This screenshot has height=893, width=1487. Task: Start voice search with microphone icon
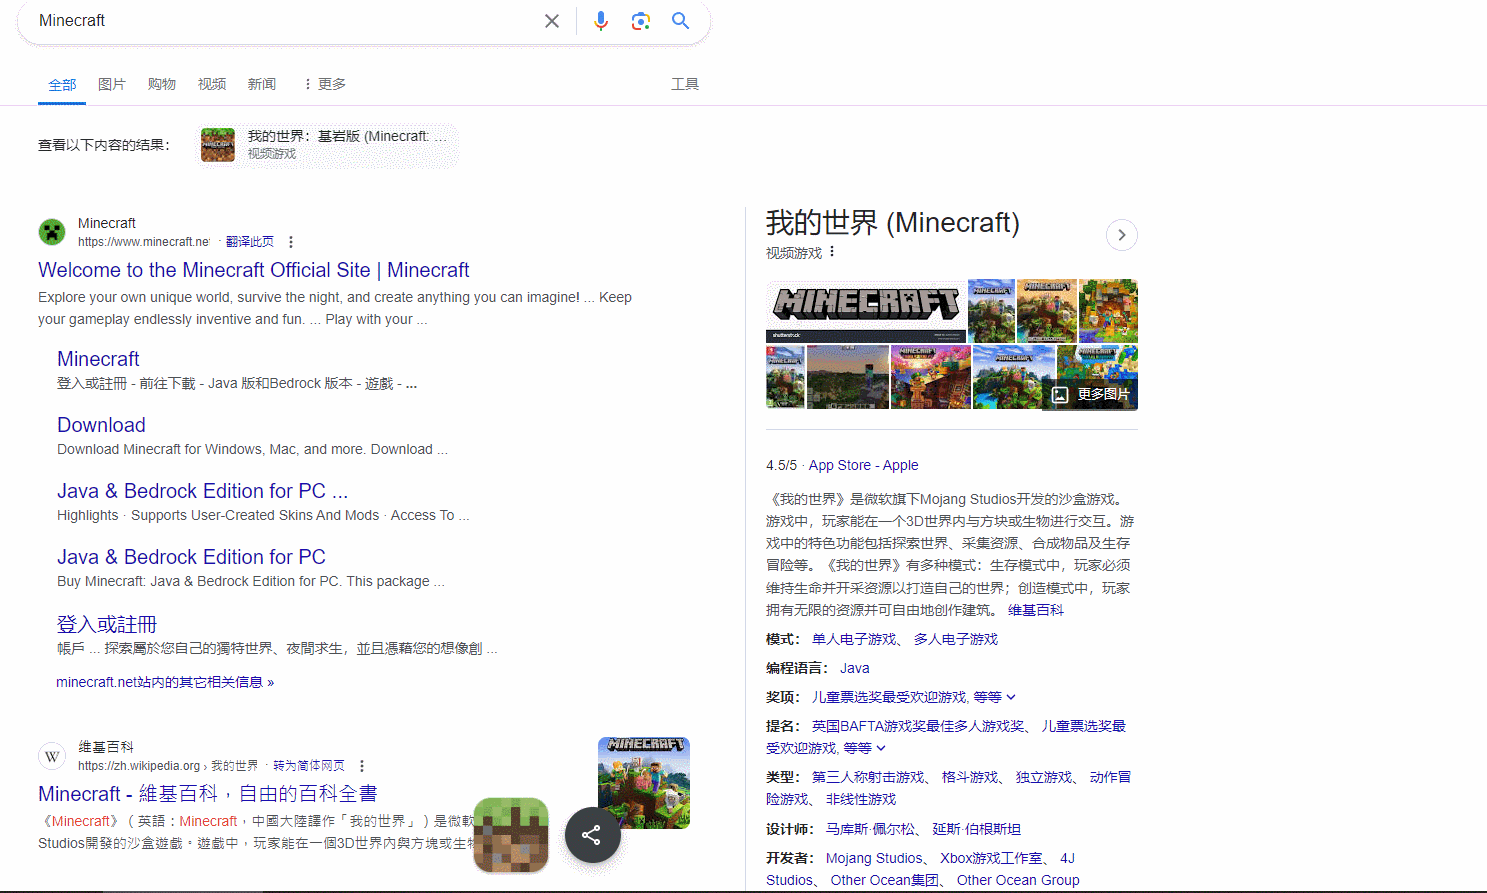click(x=600, y=21)
